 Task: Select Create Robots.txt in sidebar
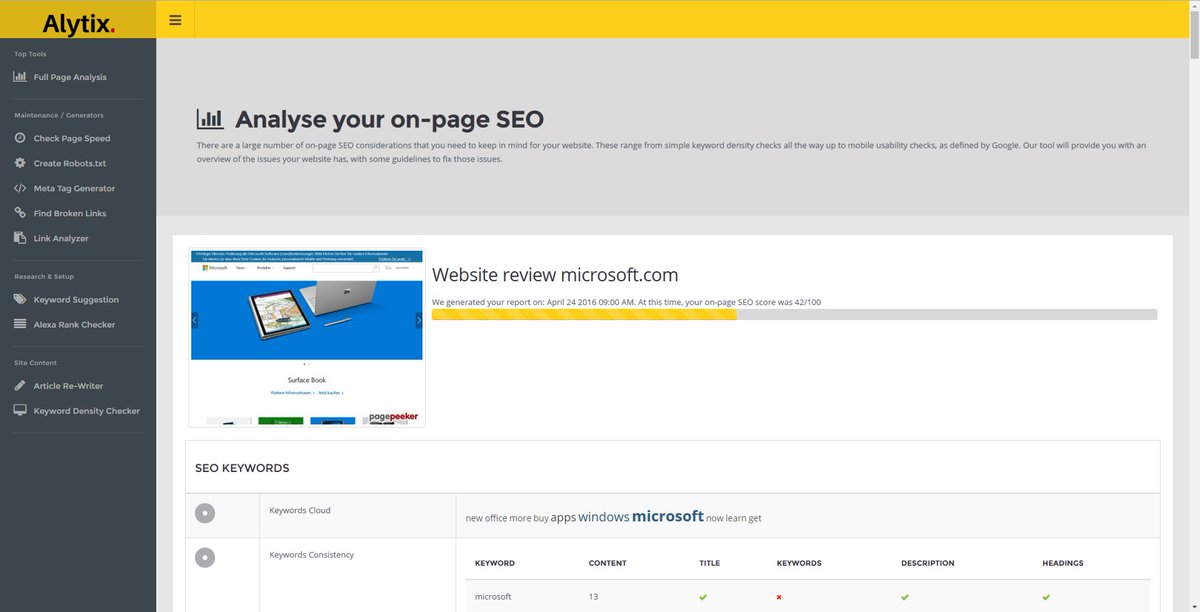click(70, 163)
